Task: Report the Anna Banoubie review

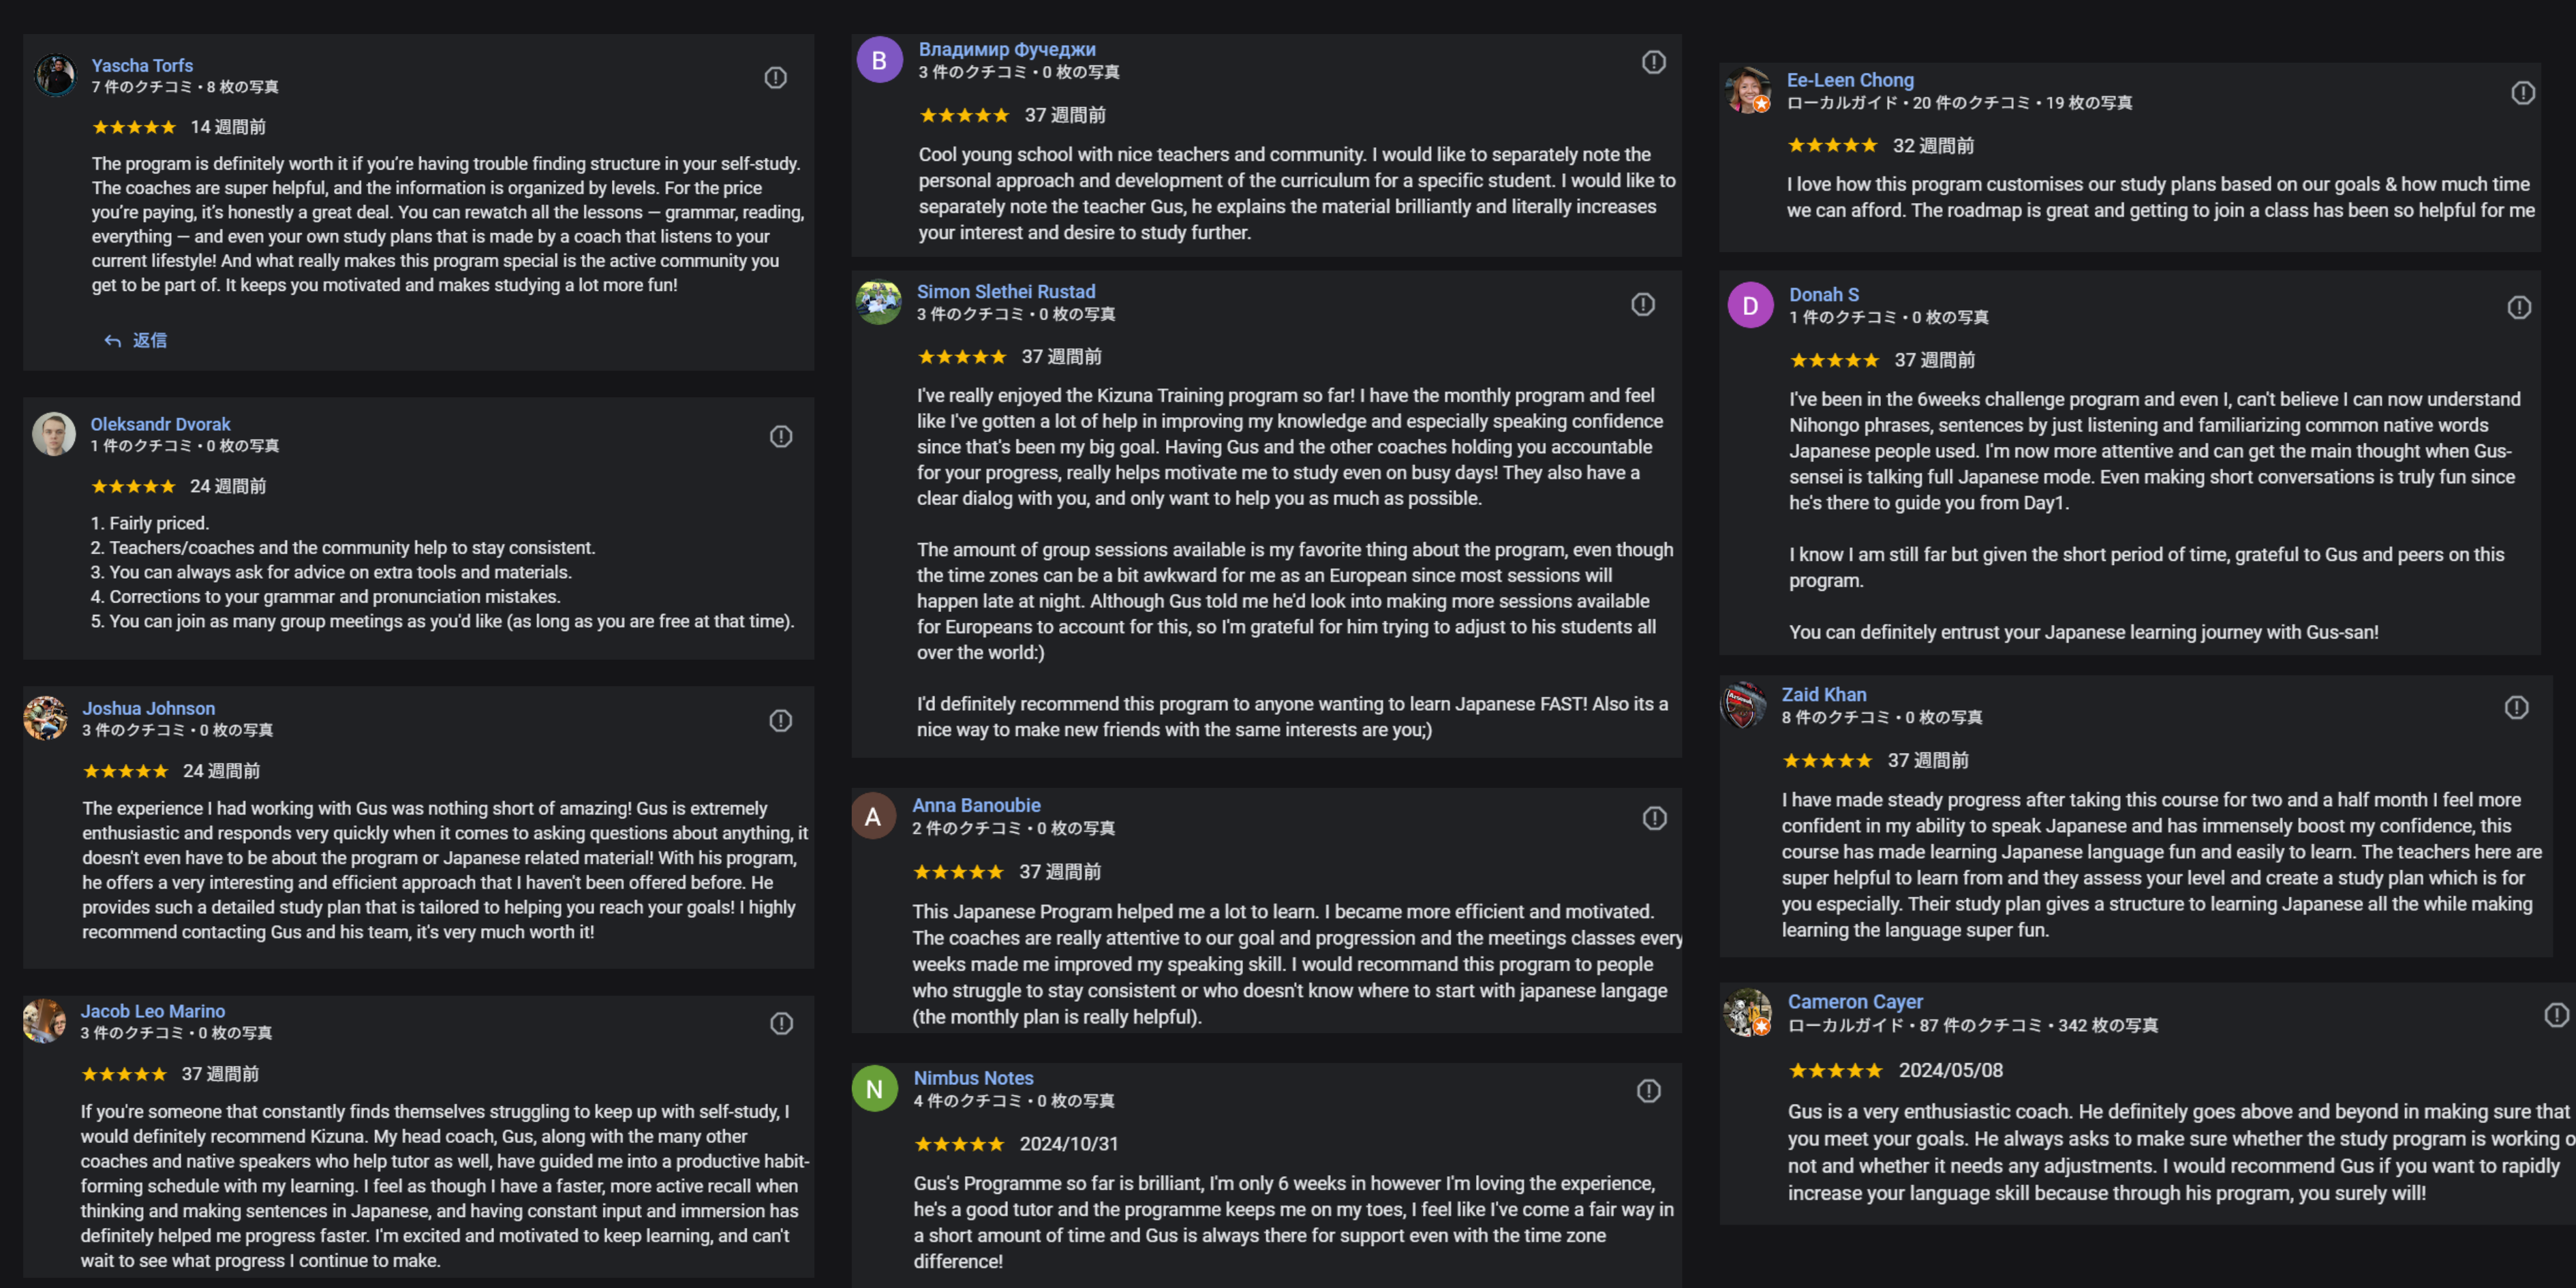Action: coord(1654,819)
